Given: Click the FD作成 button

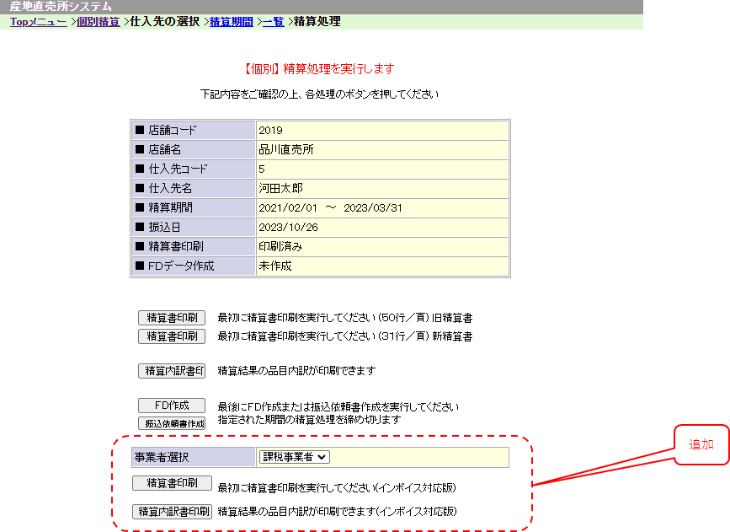Looking at the screenshot, I should pyautogui.click(x=171, y=405).
